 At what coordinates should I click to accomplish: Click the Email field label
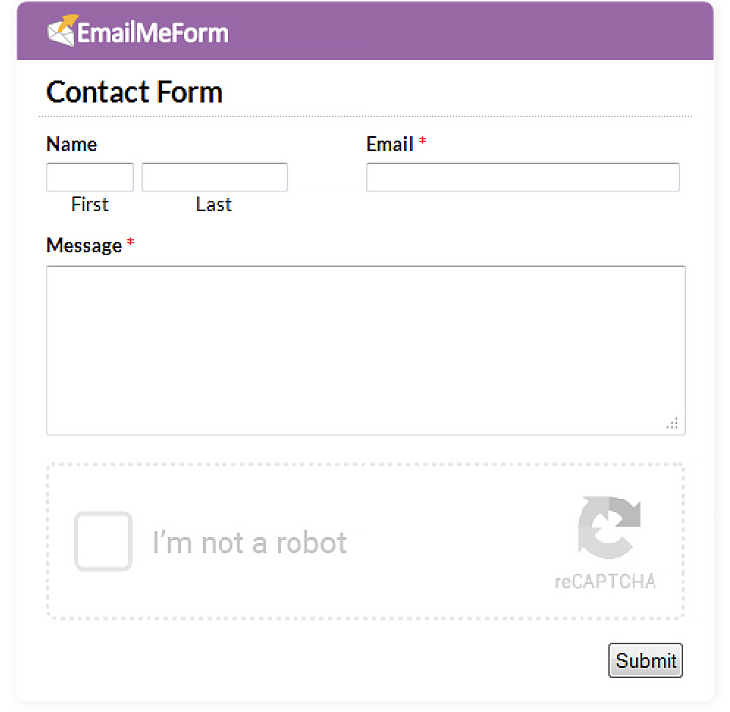390,144
